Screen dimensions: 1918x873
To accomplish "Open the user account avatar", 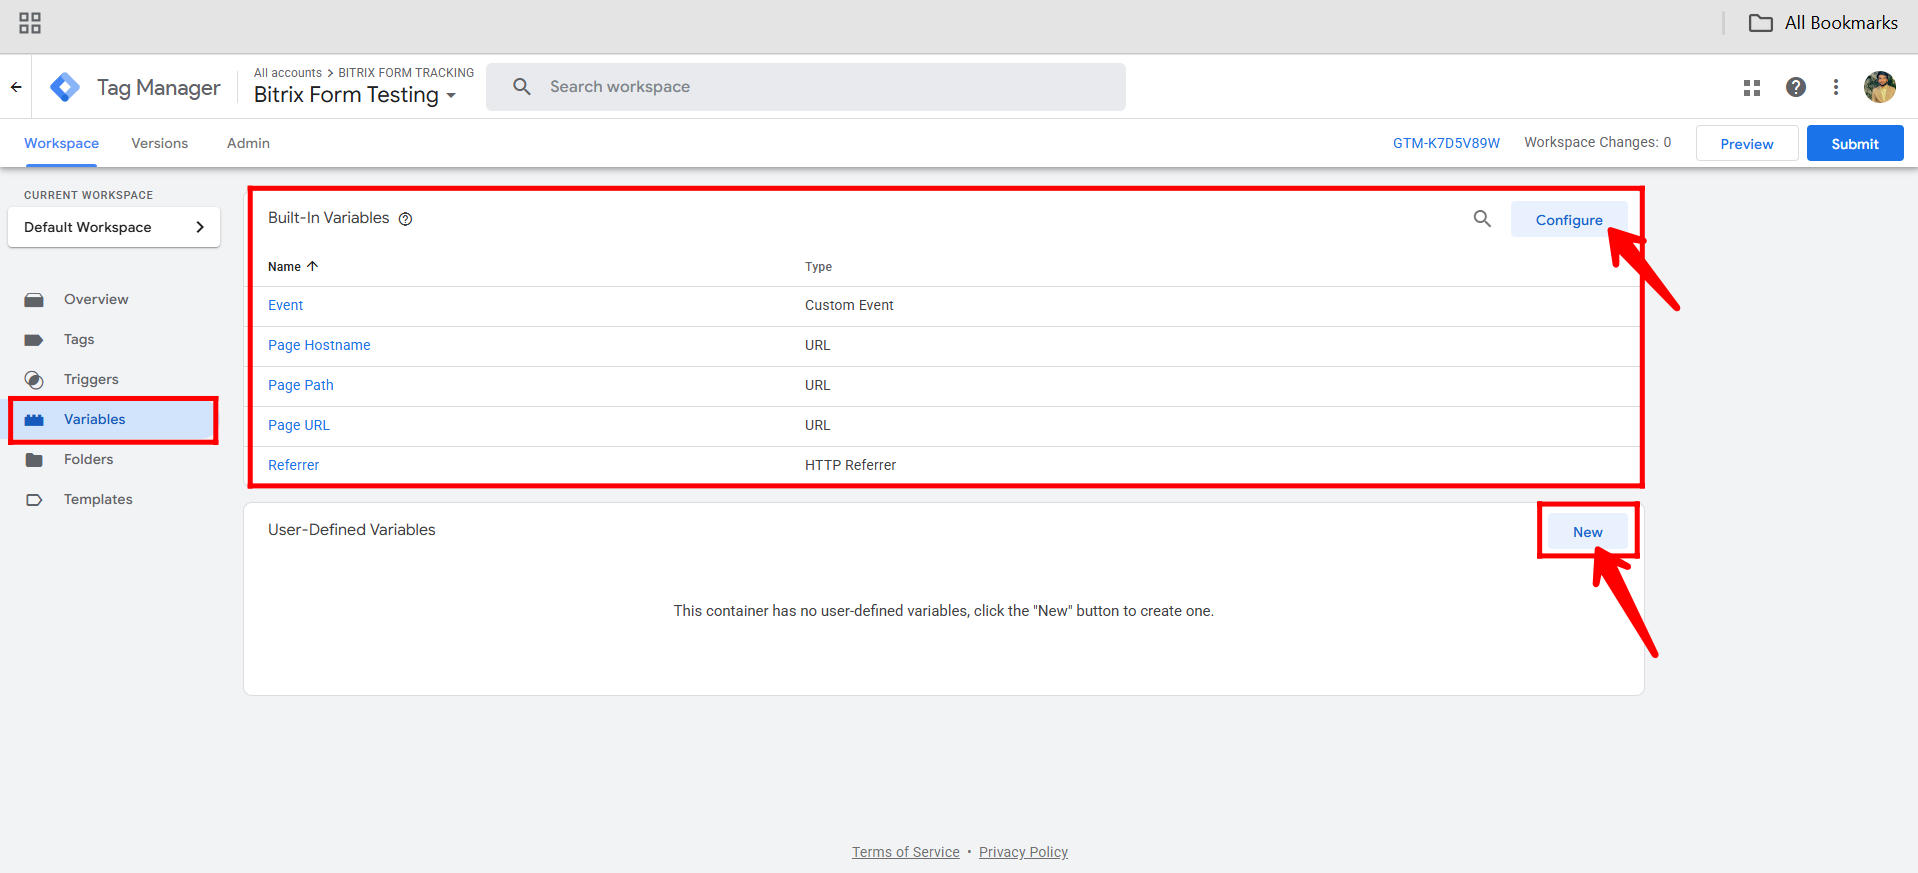I will [x=1880, y=87].
